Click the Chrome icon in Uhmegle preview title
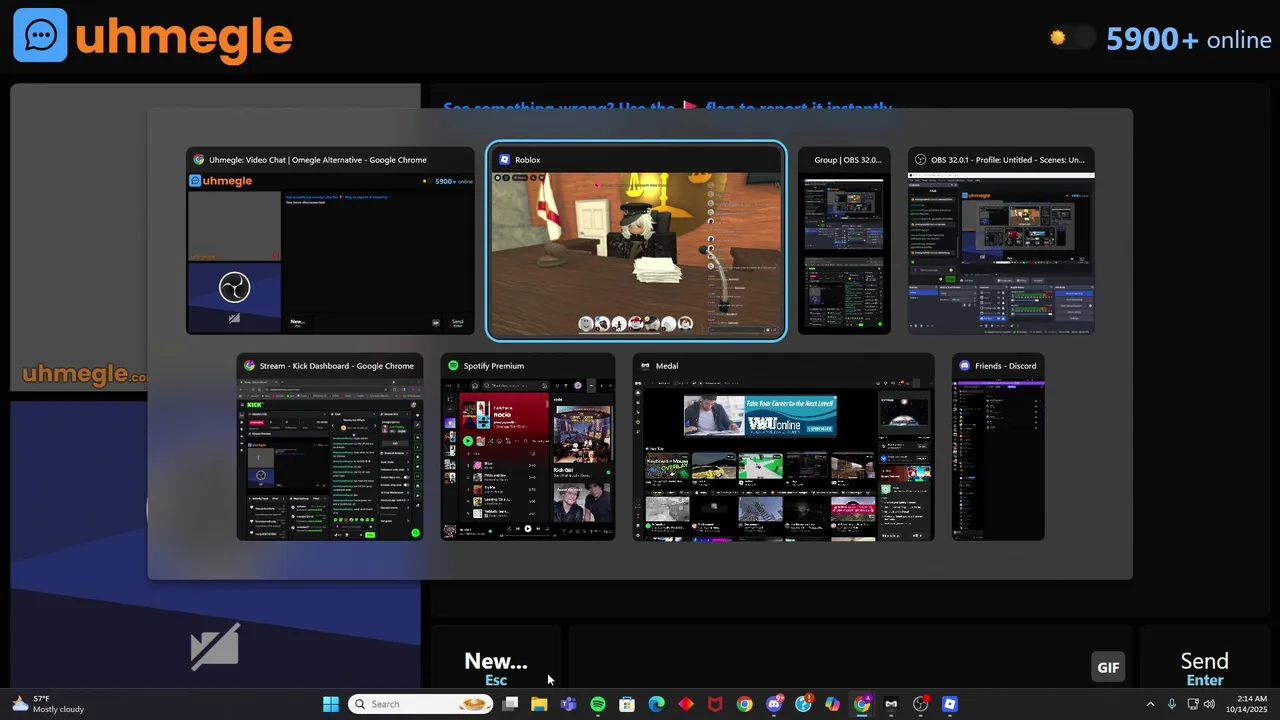 coord(199,160)
